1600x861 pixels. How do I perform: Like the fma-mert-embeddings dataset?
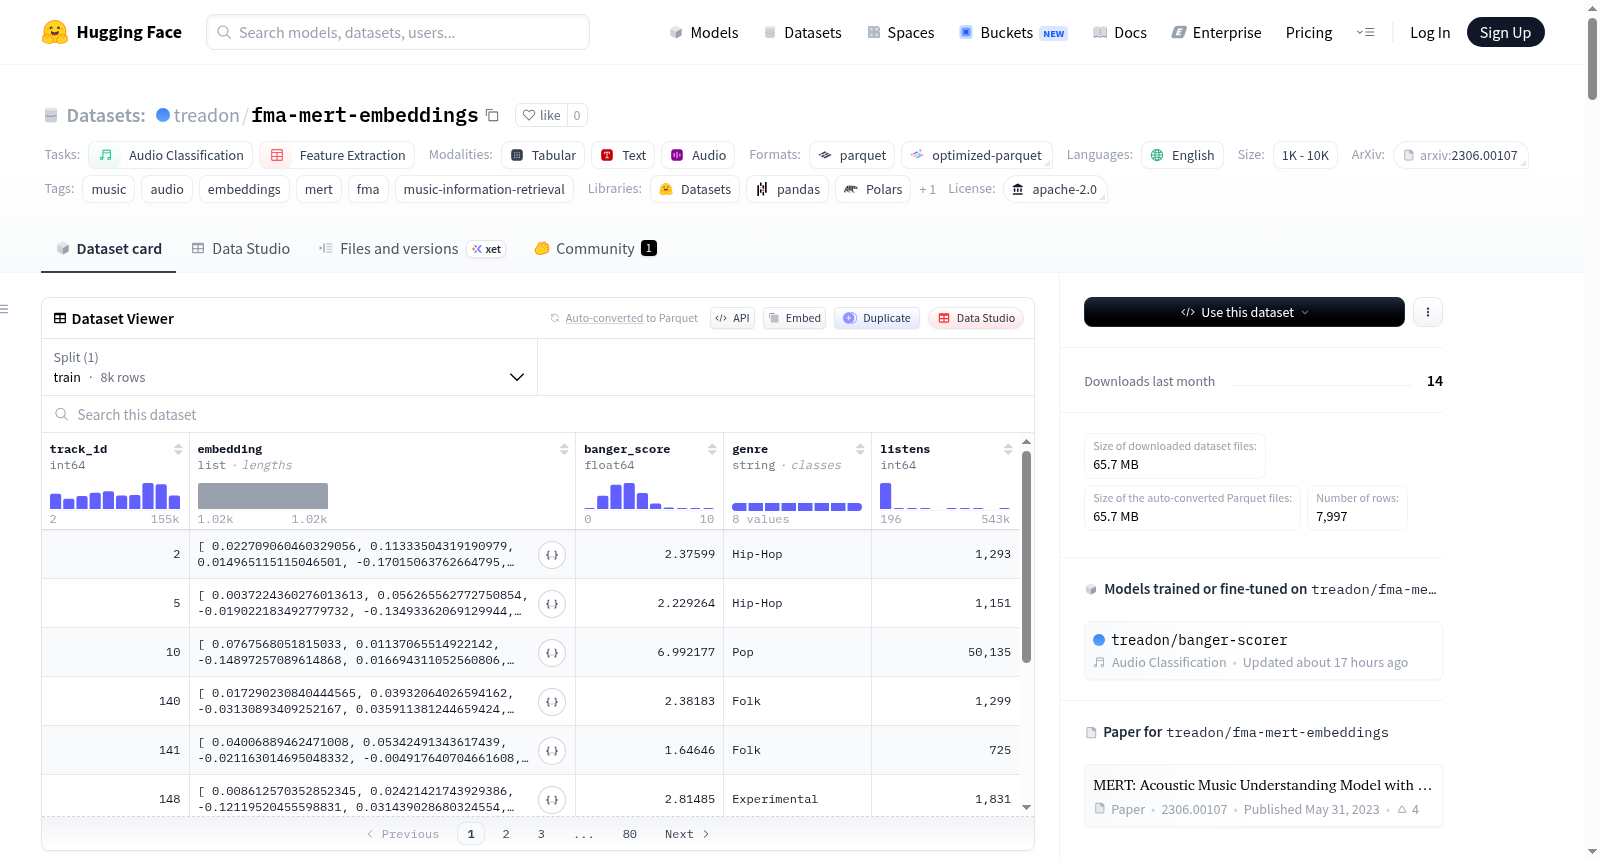click(541, 115)
